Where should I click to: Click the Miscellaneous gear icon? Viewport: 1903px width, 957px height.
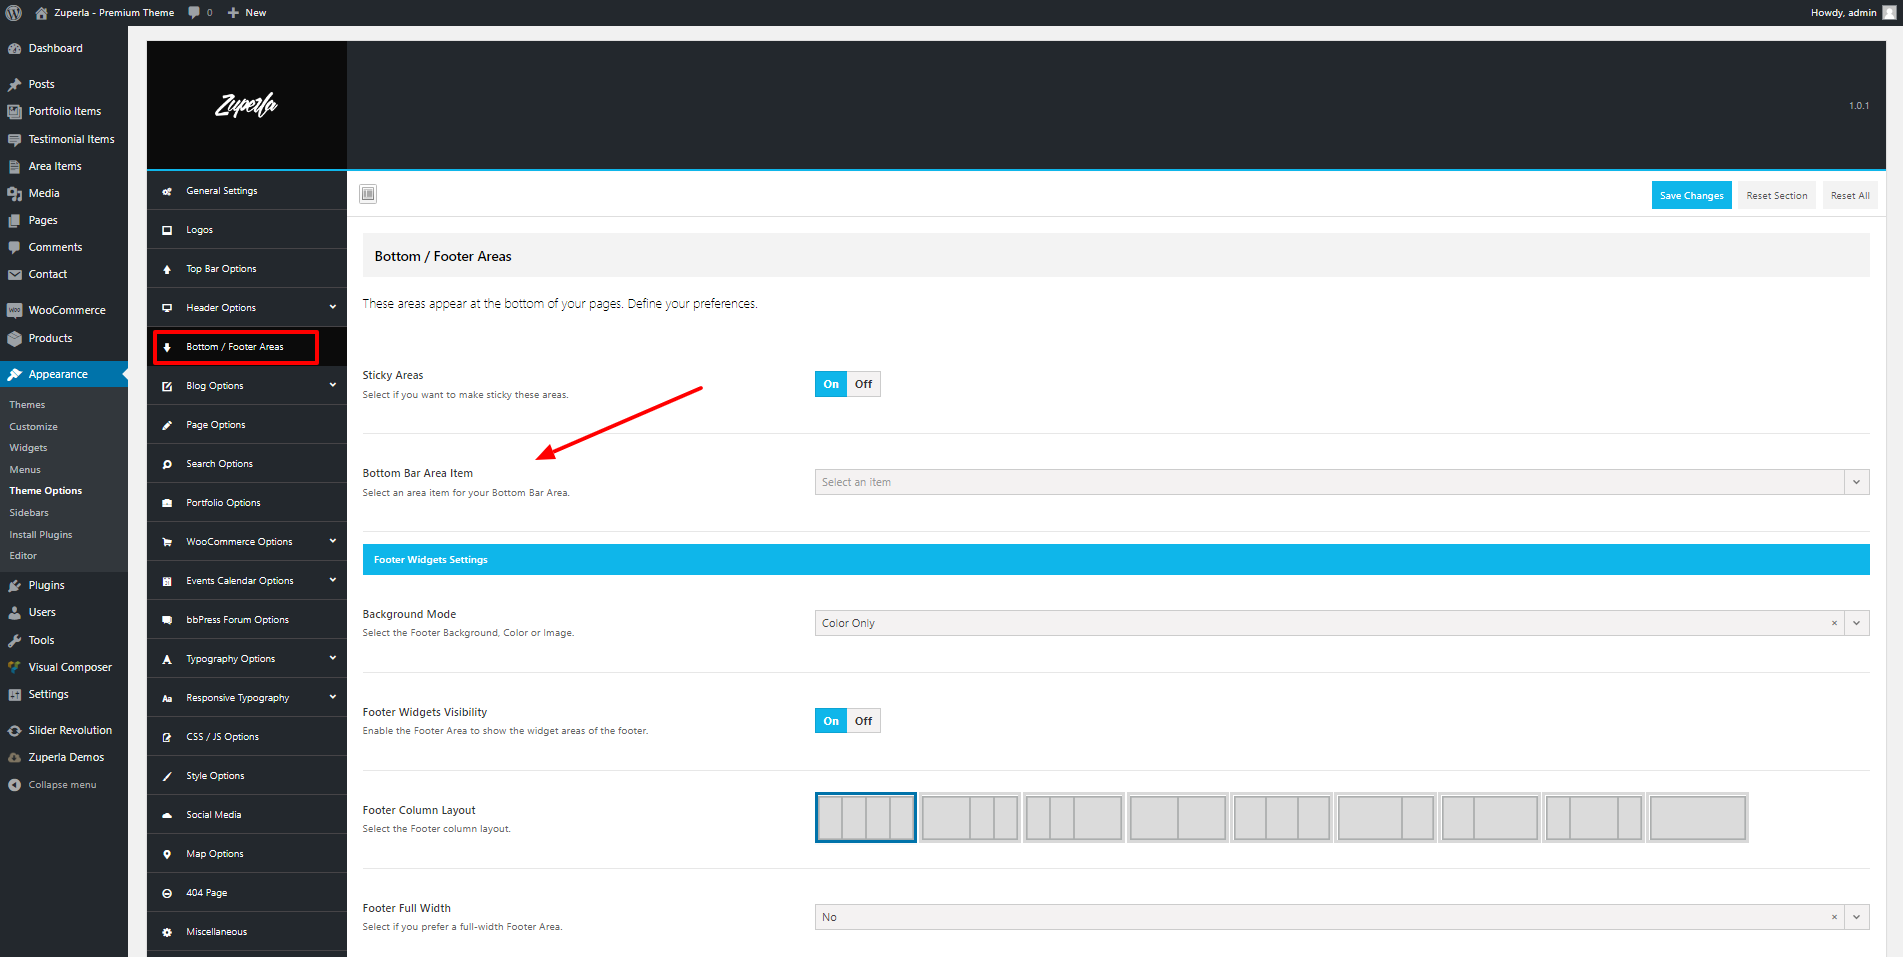point(167,932)
